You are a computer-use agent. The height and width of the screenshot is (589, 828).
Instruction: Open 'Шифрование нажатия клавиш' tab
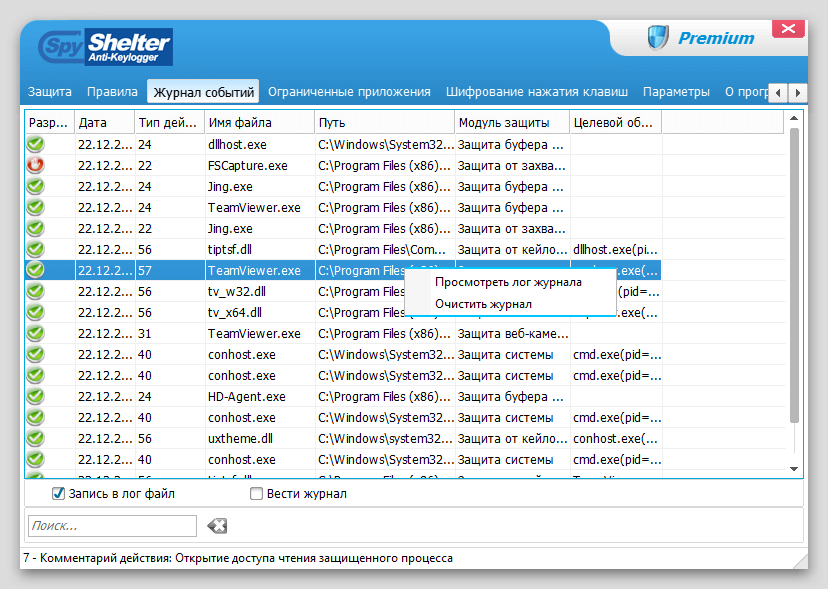click(537, 92)
